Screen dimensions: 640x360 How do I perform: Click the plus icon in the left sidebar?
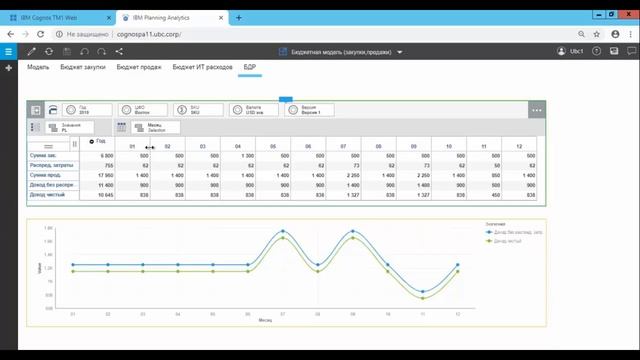click(9, 68)
